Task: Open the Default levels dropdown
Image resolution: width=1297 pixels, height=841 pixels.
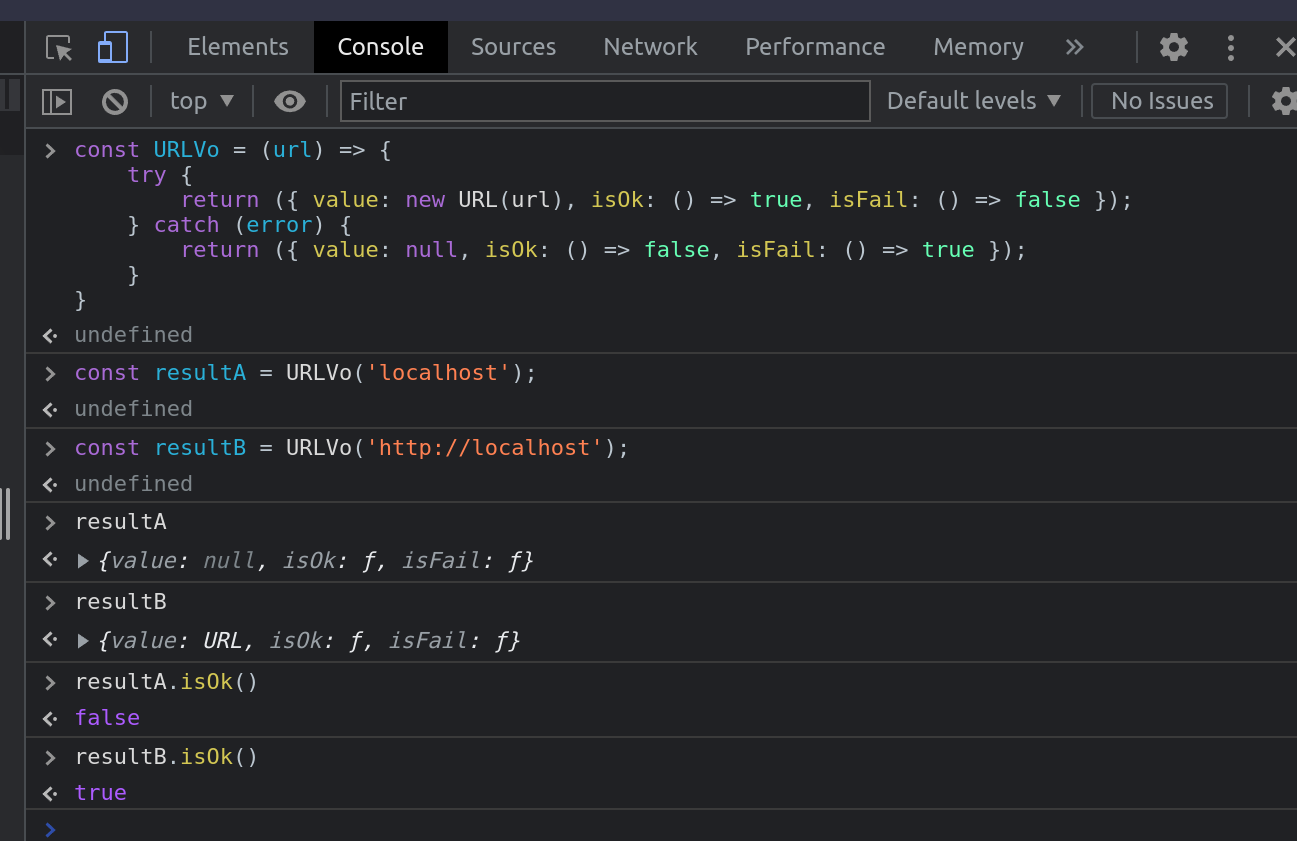Action: pyautogui.click(x=972, y=100)
